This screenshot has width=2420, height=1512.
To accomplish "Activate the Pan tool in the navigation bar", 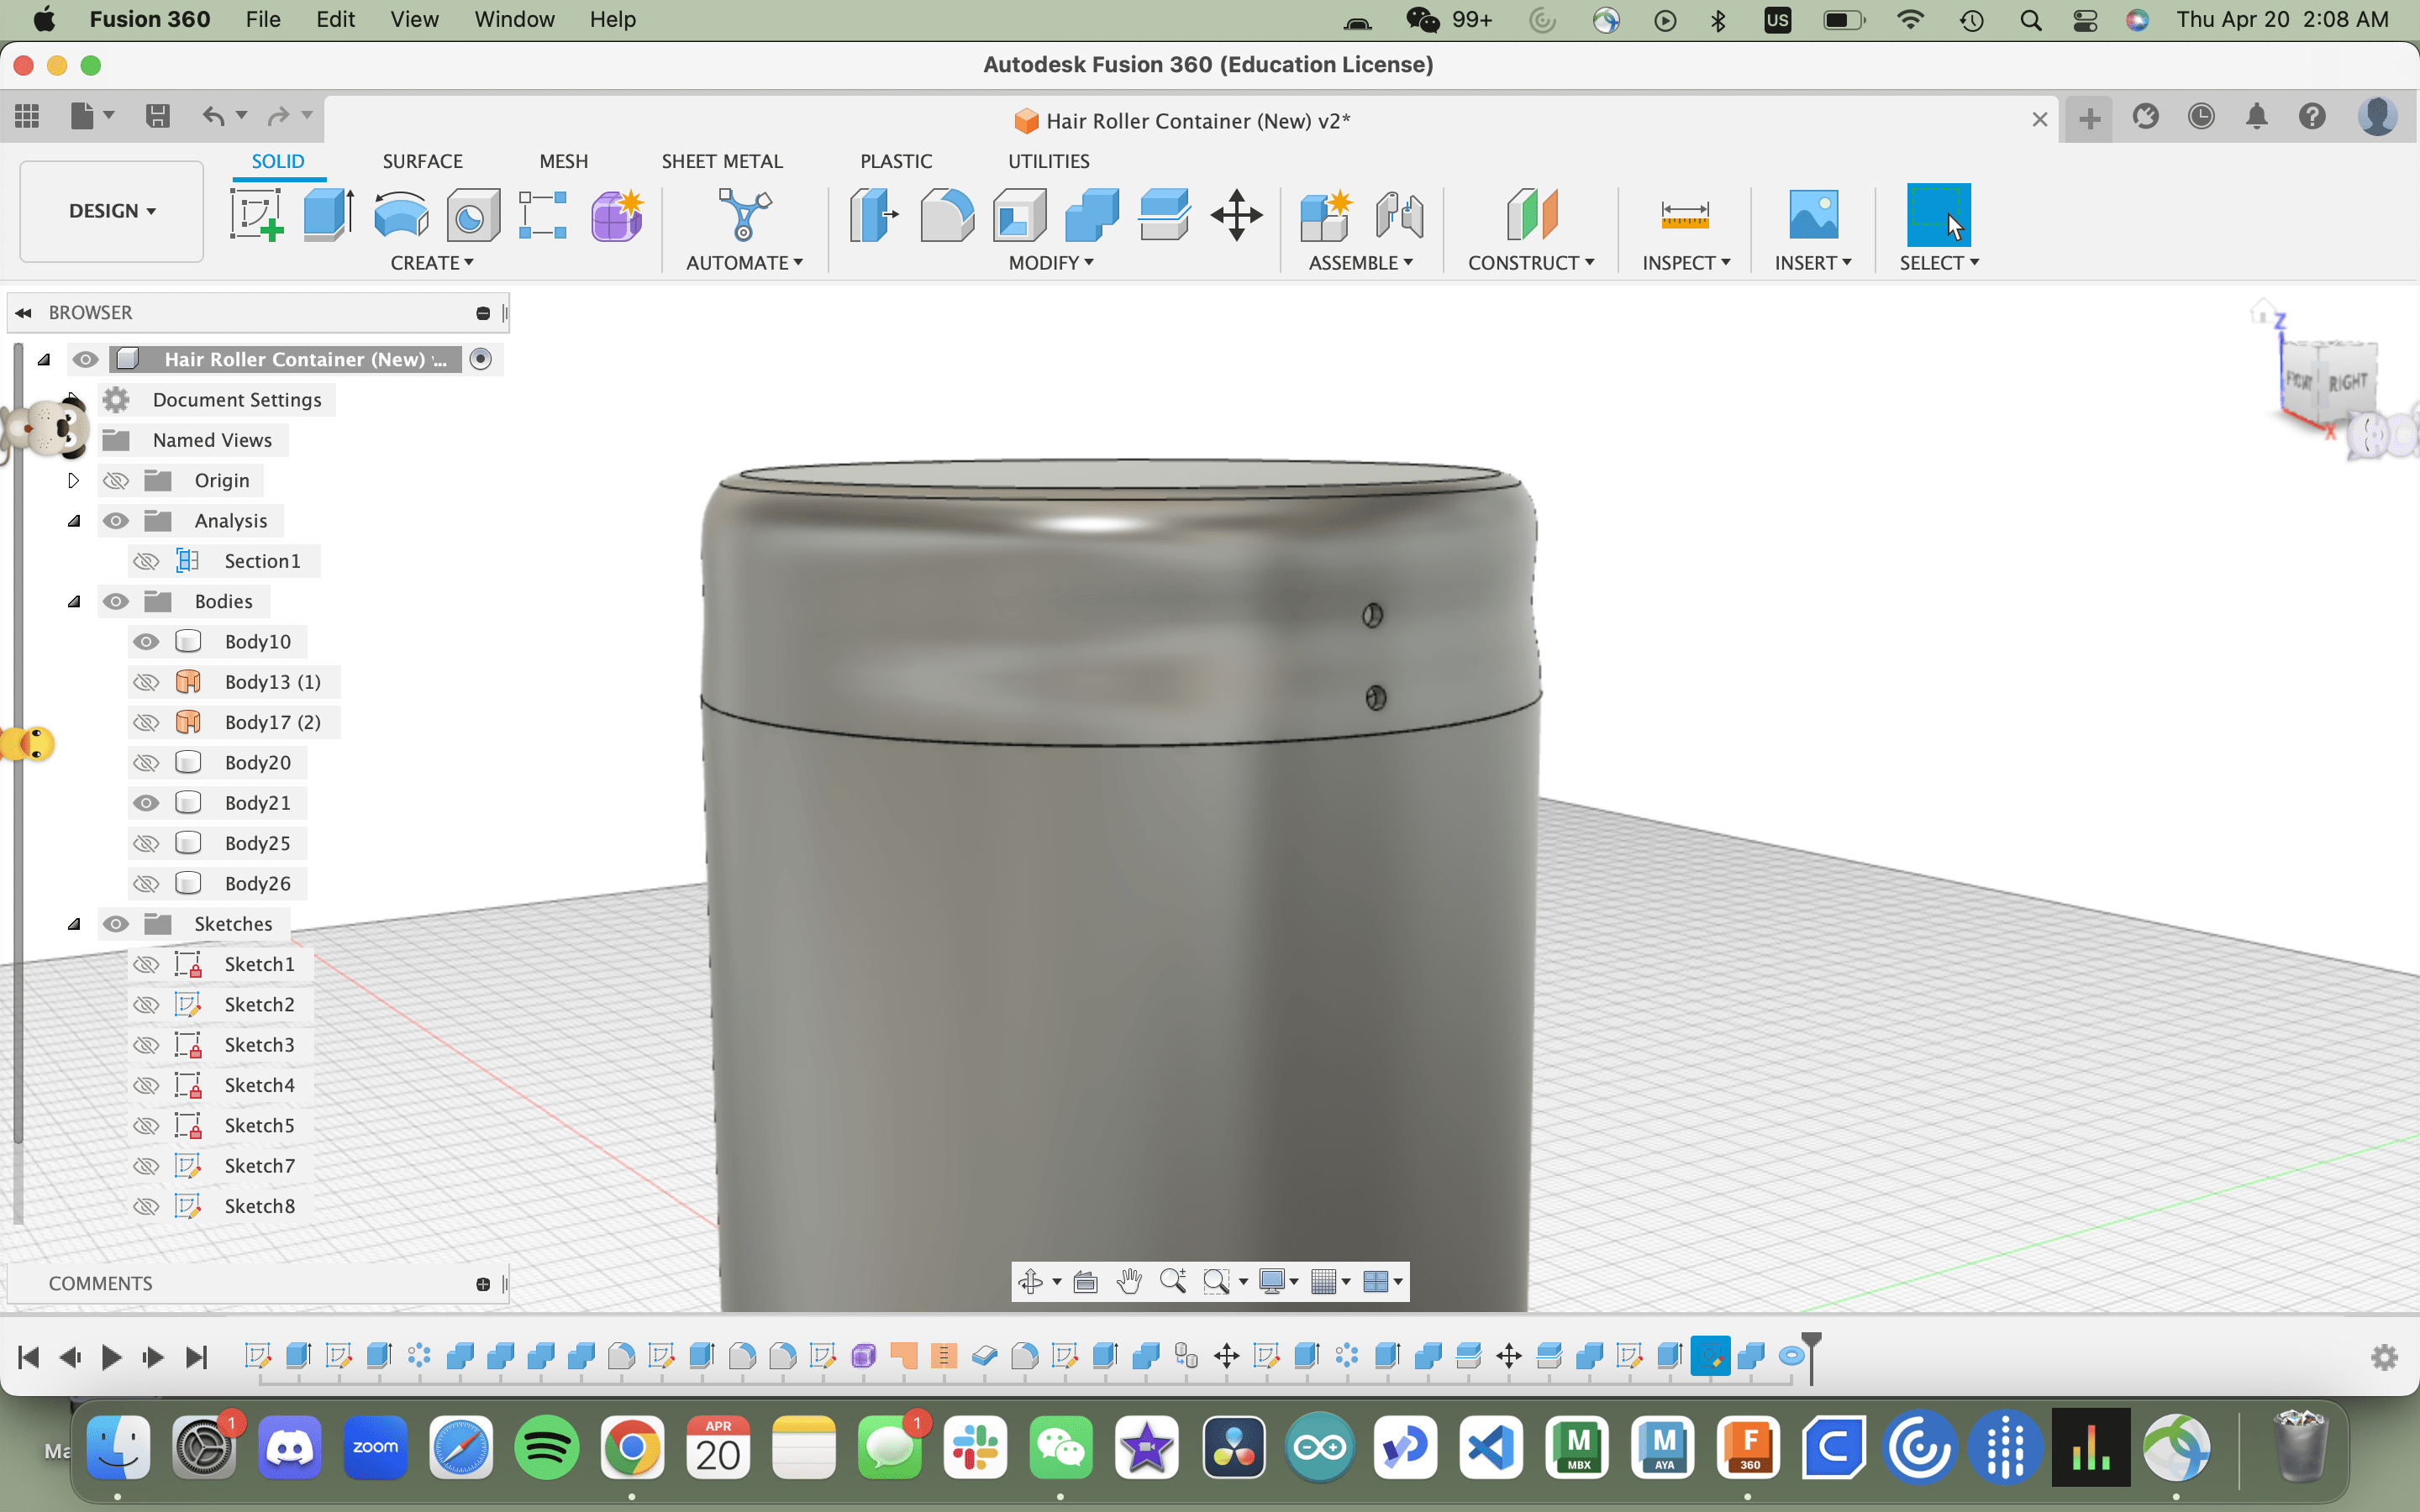I will (1129, 1281).
